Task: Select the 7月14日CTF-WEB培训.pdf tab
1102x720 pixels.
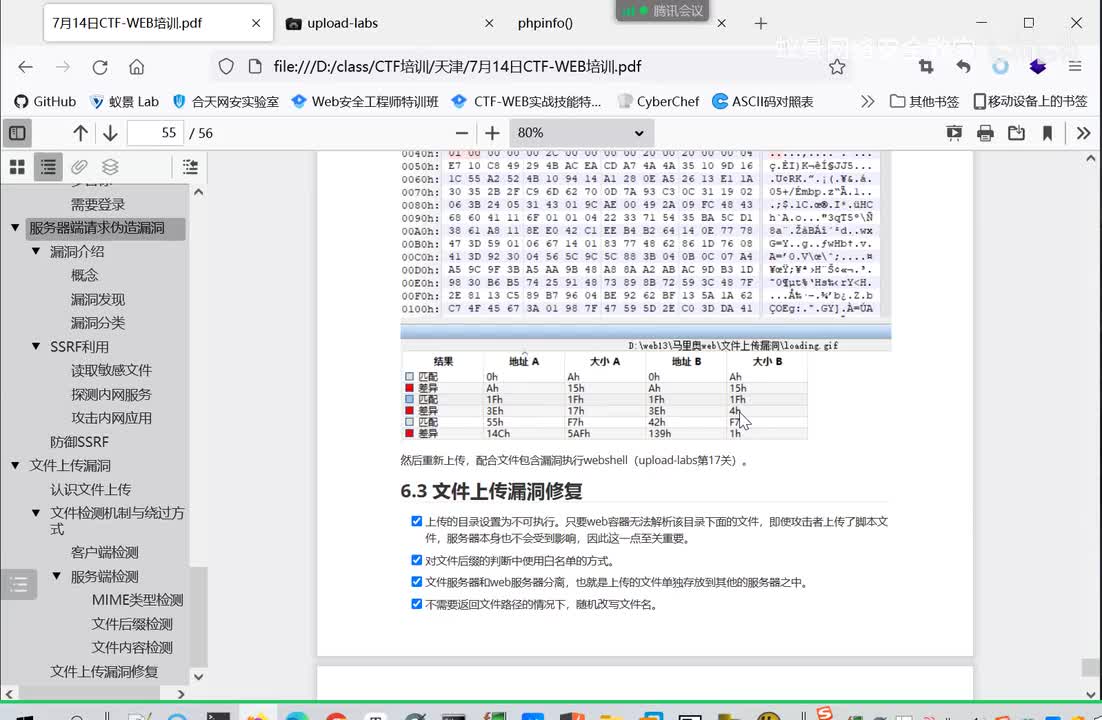Action: (157, 23)
